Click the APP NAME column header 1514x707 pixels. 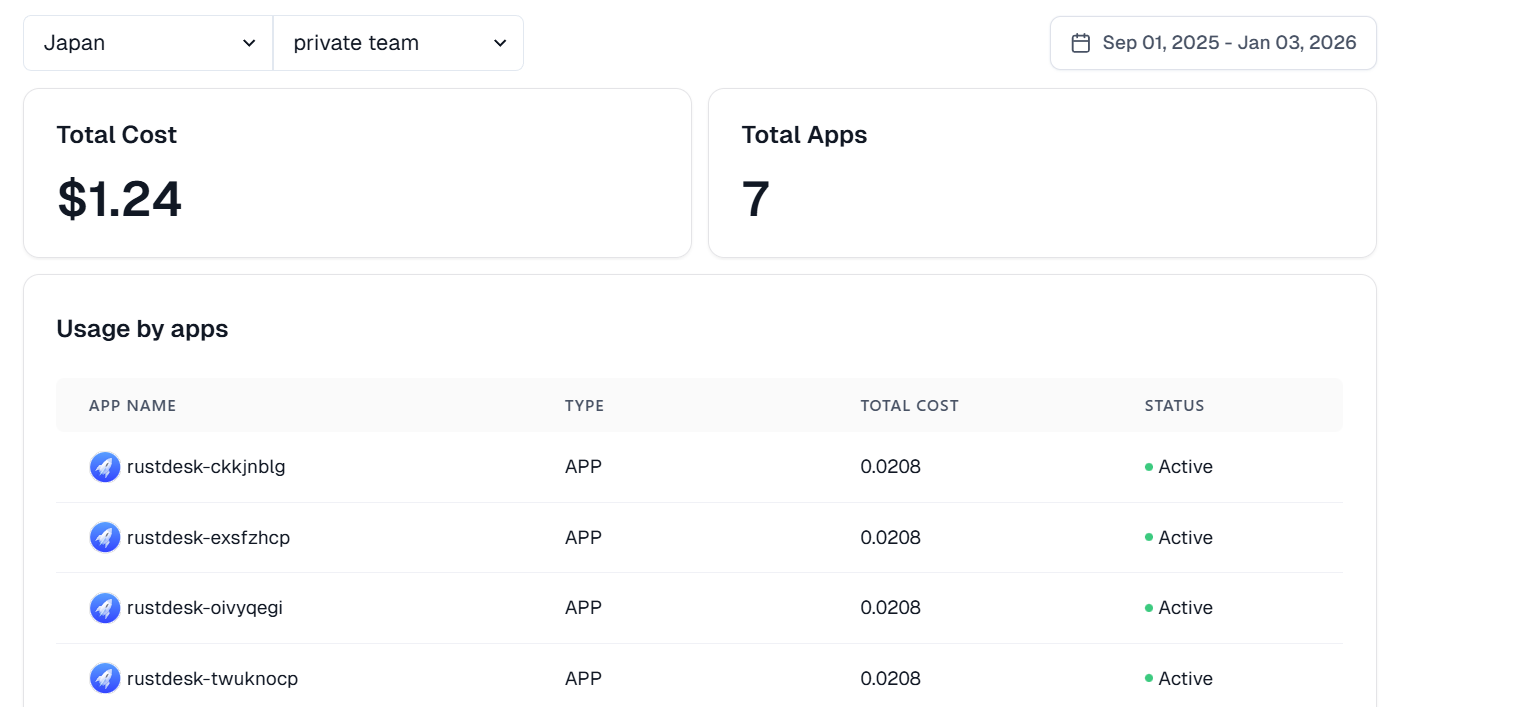coord(132,406)
